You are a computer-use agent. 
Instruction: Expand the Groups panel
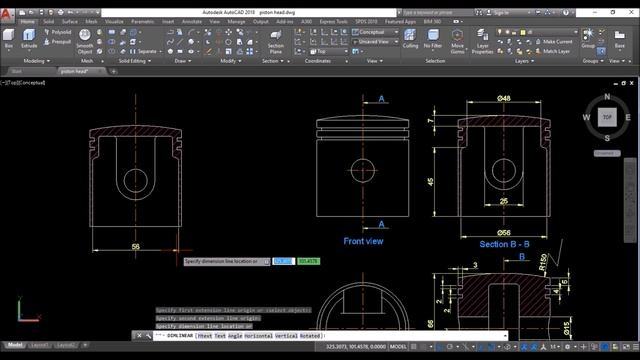(x=593, y=61)
